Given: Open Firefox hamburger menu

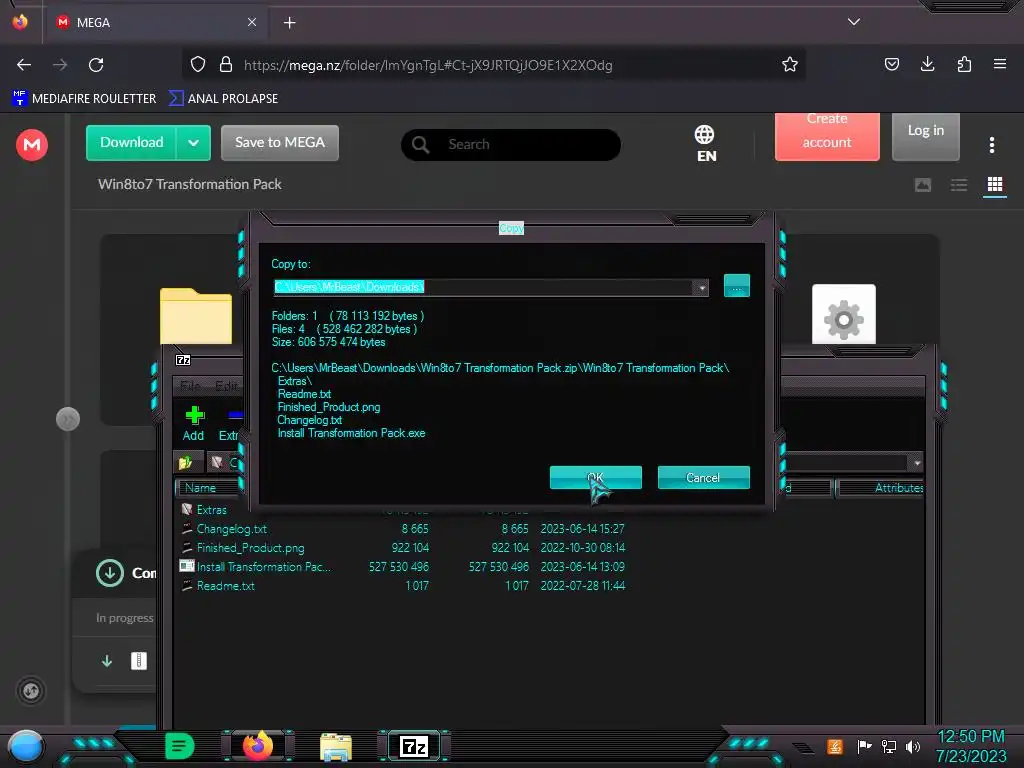Looking at the screenshot, I should [999, 64].
